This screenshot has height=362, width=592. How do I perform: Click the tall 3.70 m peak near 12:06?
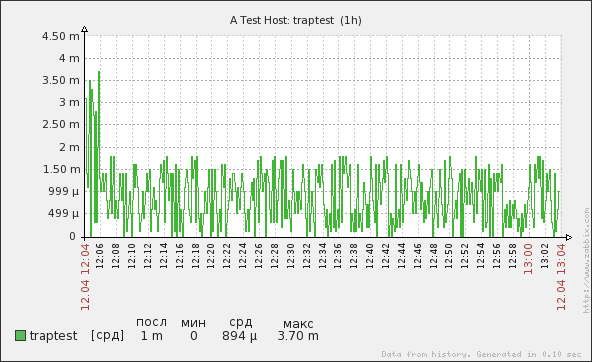tap(99, 72)
